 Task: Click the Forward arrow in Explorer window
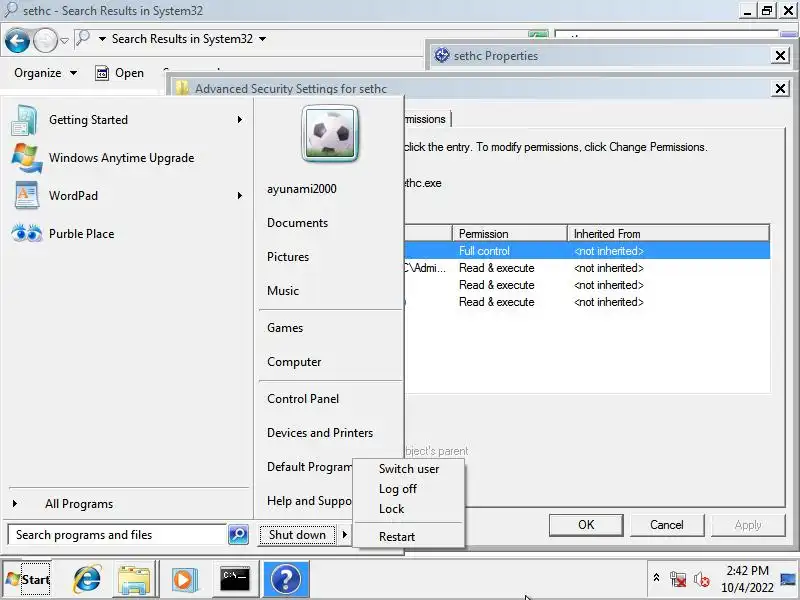[45, 40]
